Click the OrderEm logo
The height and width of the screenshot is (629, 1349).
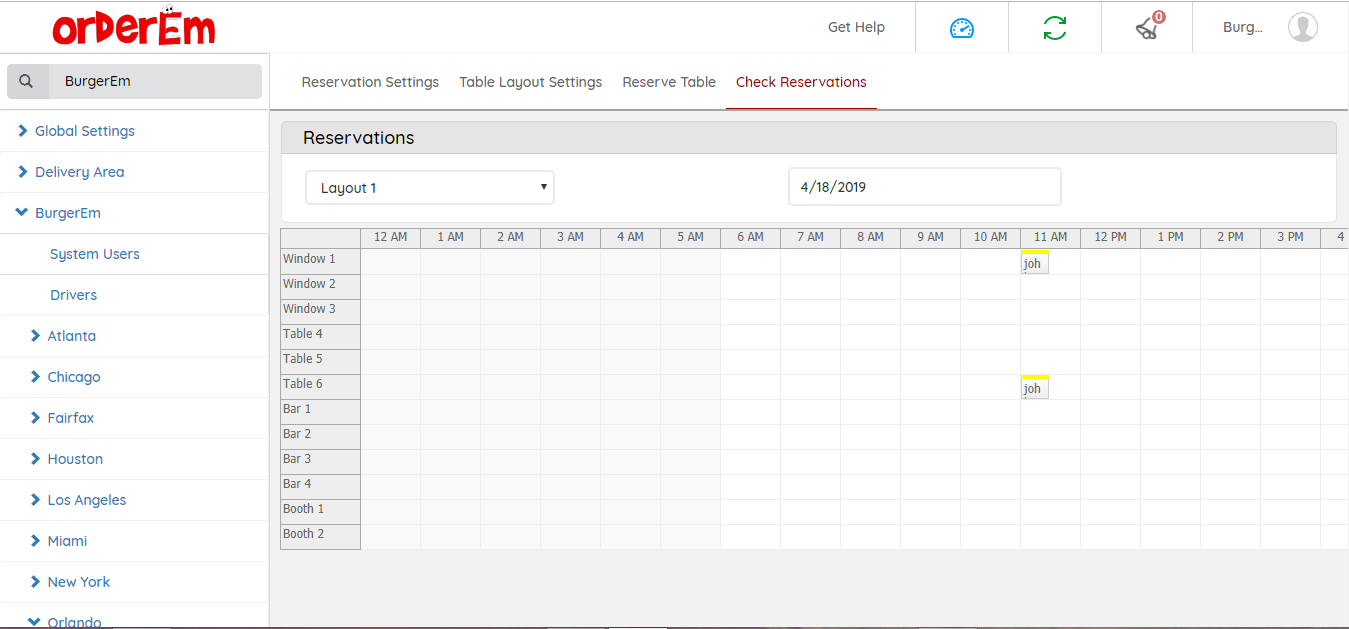click(134, 27)
